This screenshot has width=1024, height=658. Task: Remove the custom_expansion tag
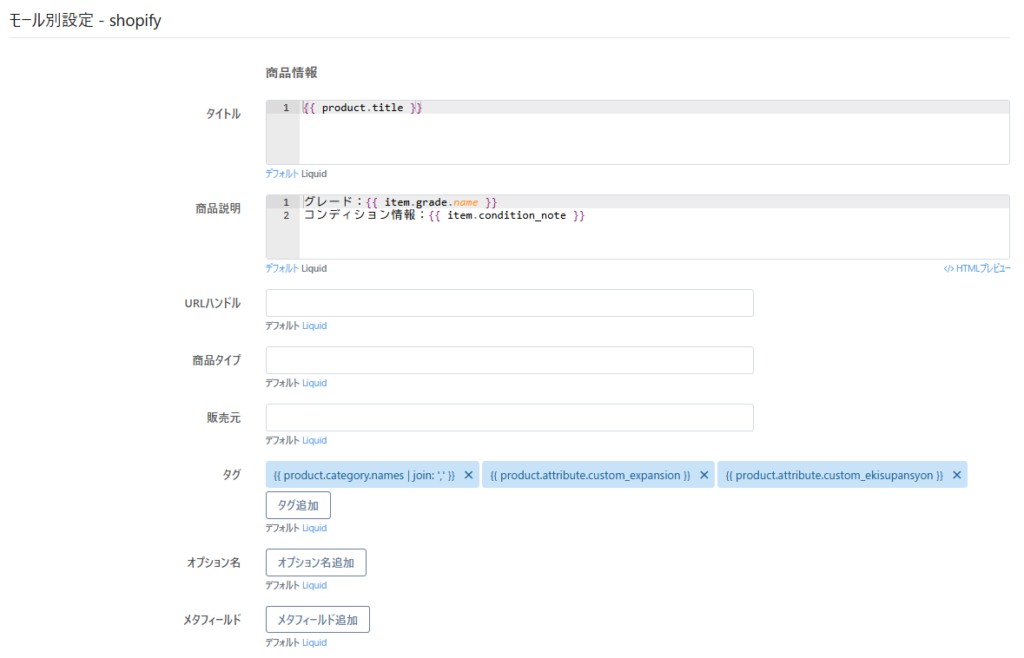pyautogui.click(x=704, y=475)
